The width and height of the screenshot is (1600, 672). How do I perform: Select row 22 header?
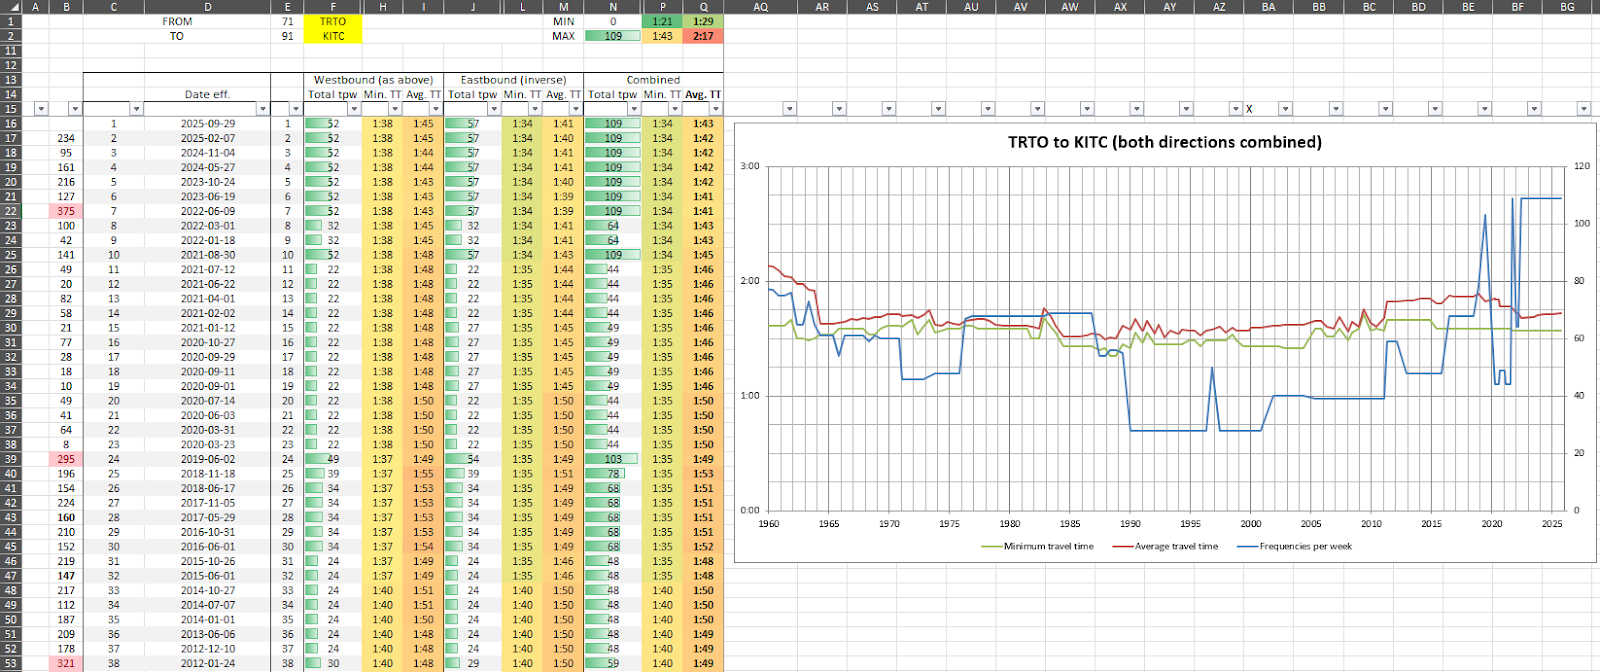point(11,211)
